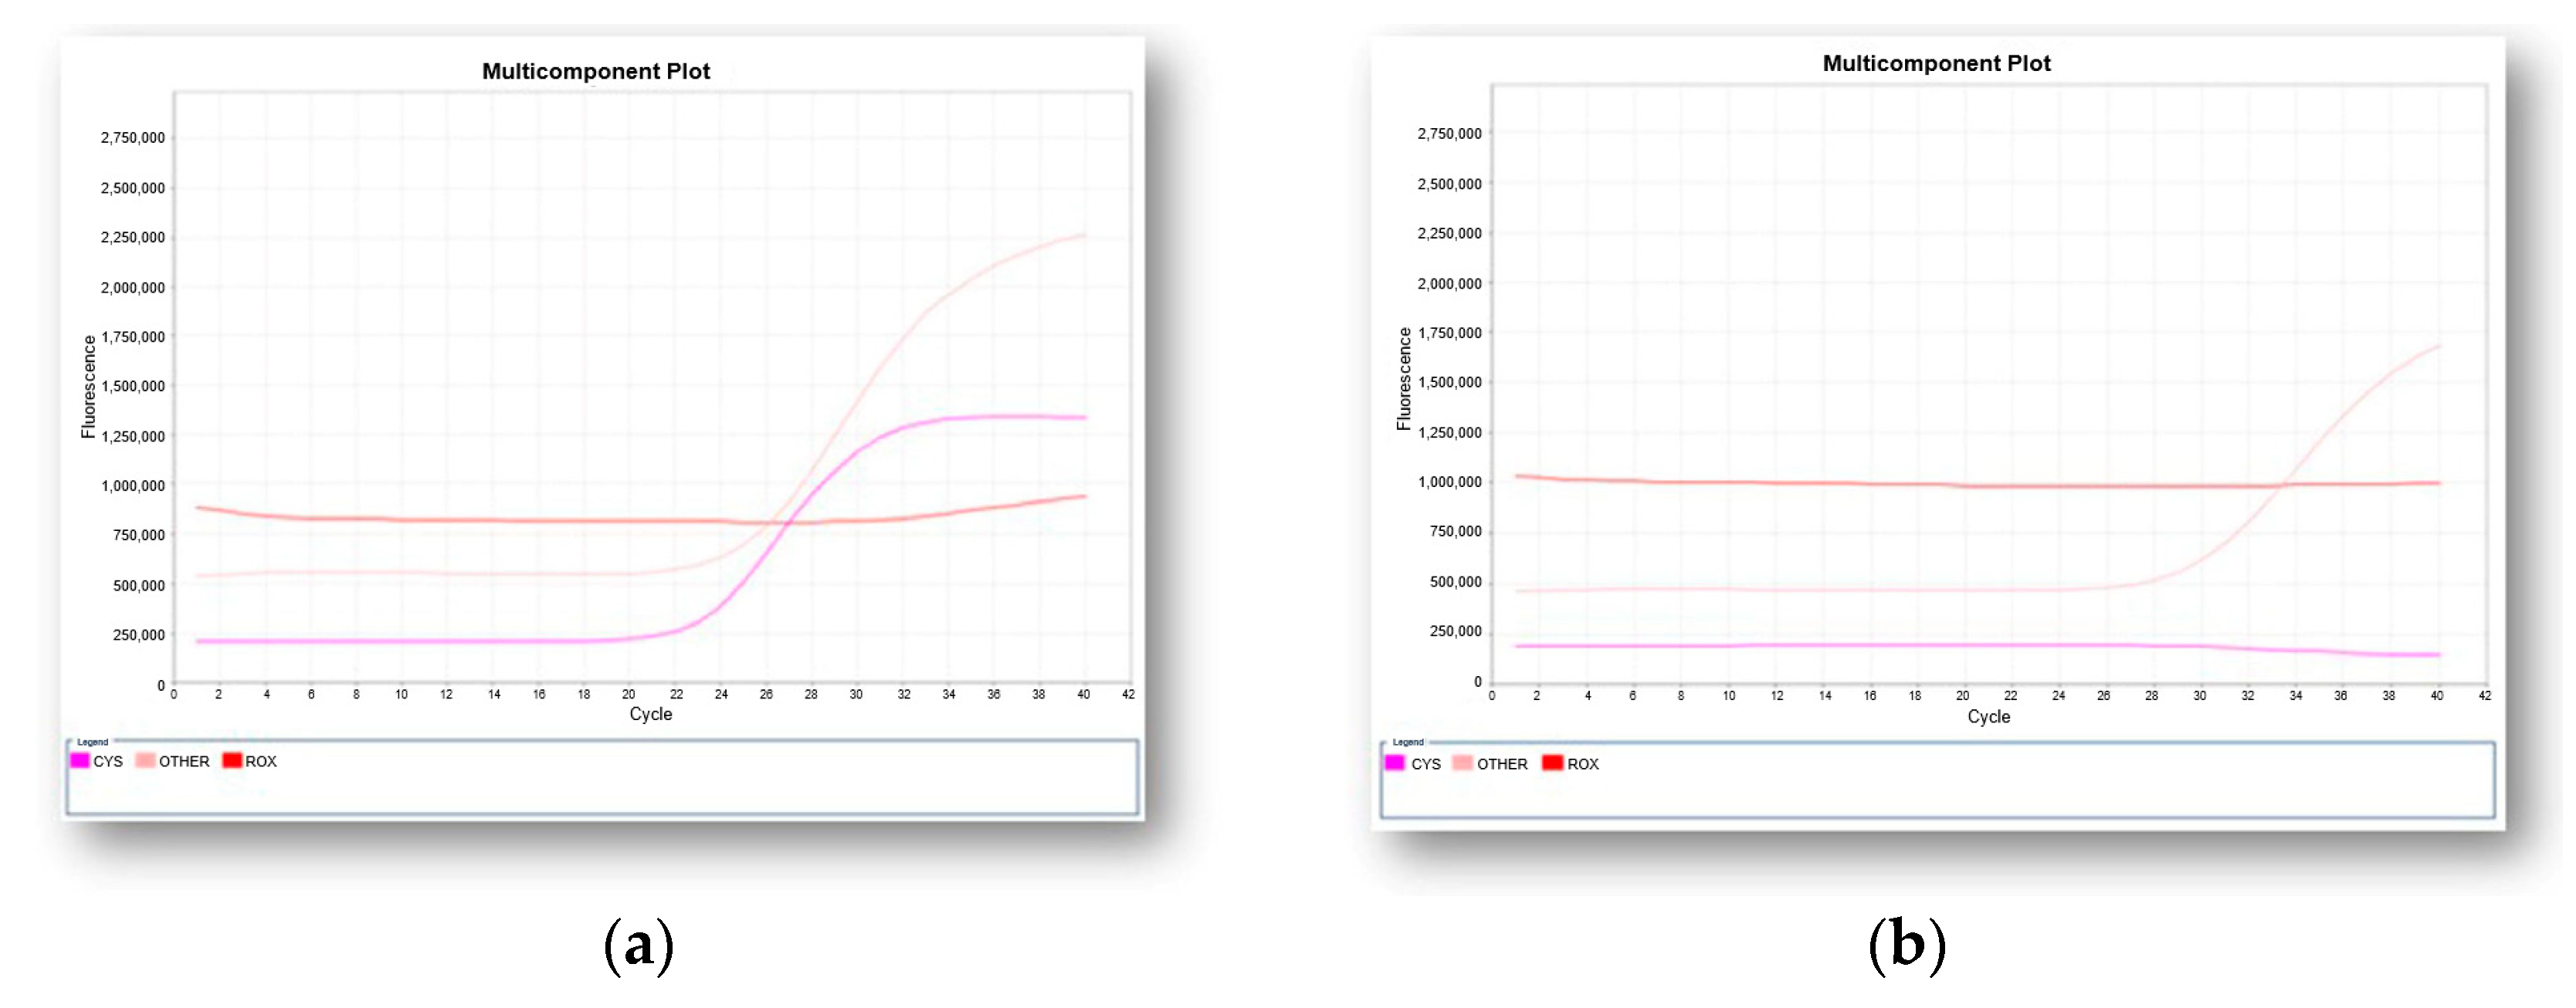Click the right Multicomponent Plot title
The image size is (2576, 1008).
pos(1936,64)
